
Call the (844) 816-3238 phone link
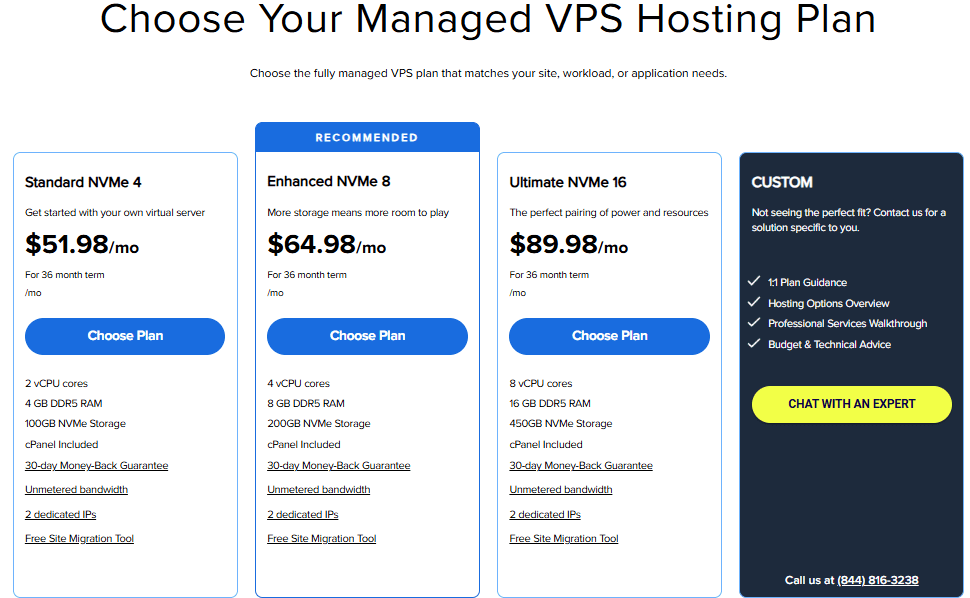[x=877, y=580]
